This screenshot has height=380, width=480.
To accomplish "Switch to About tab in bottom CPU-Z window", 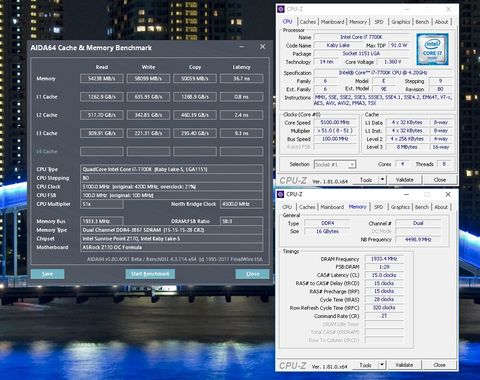I will point(441,207).
